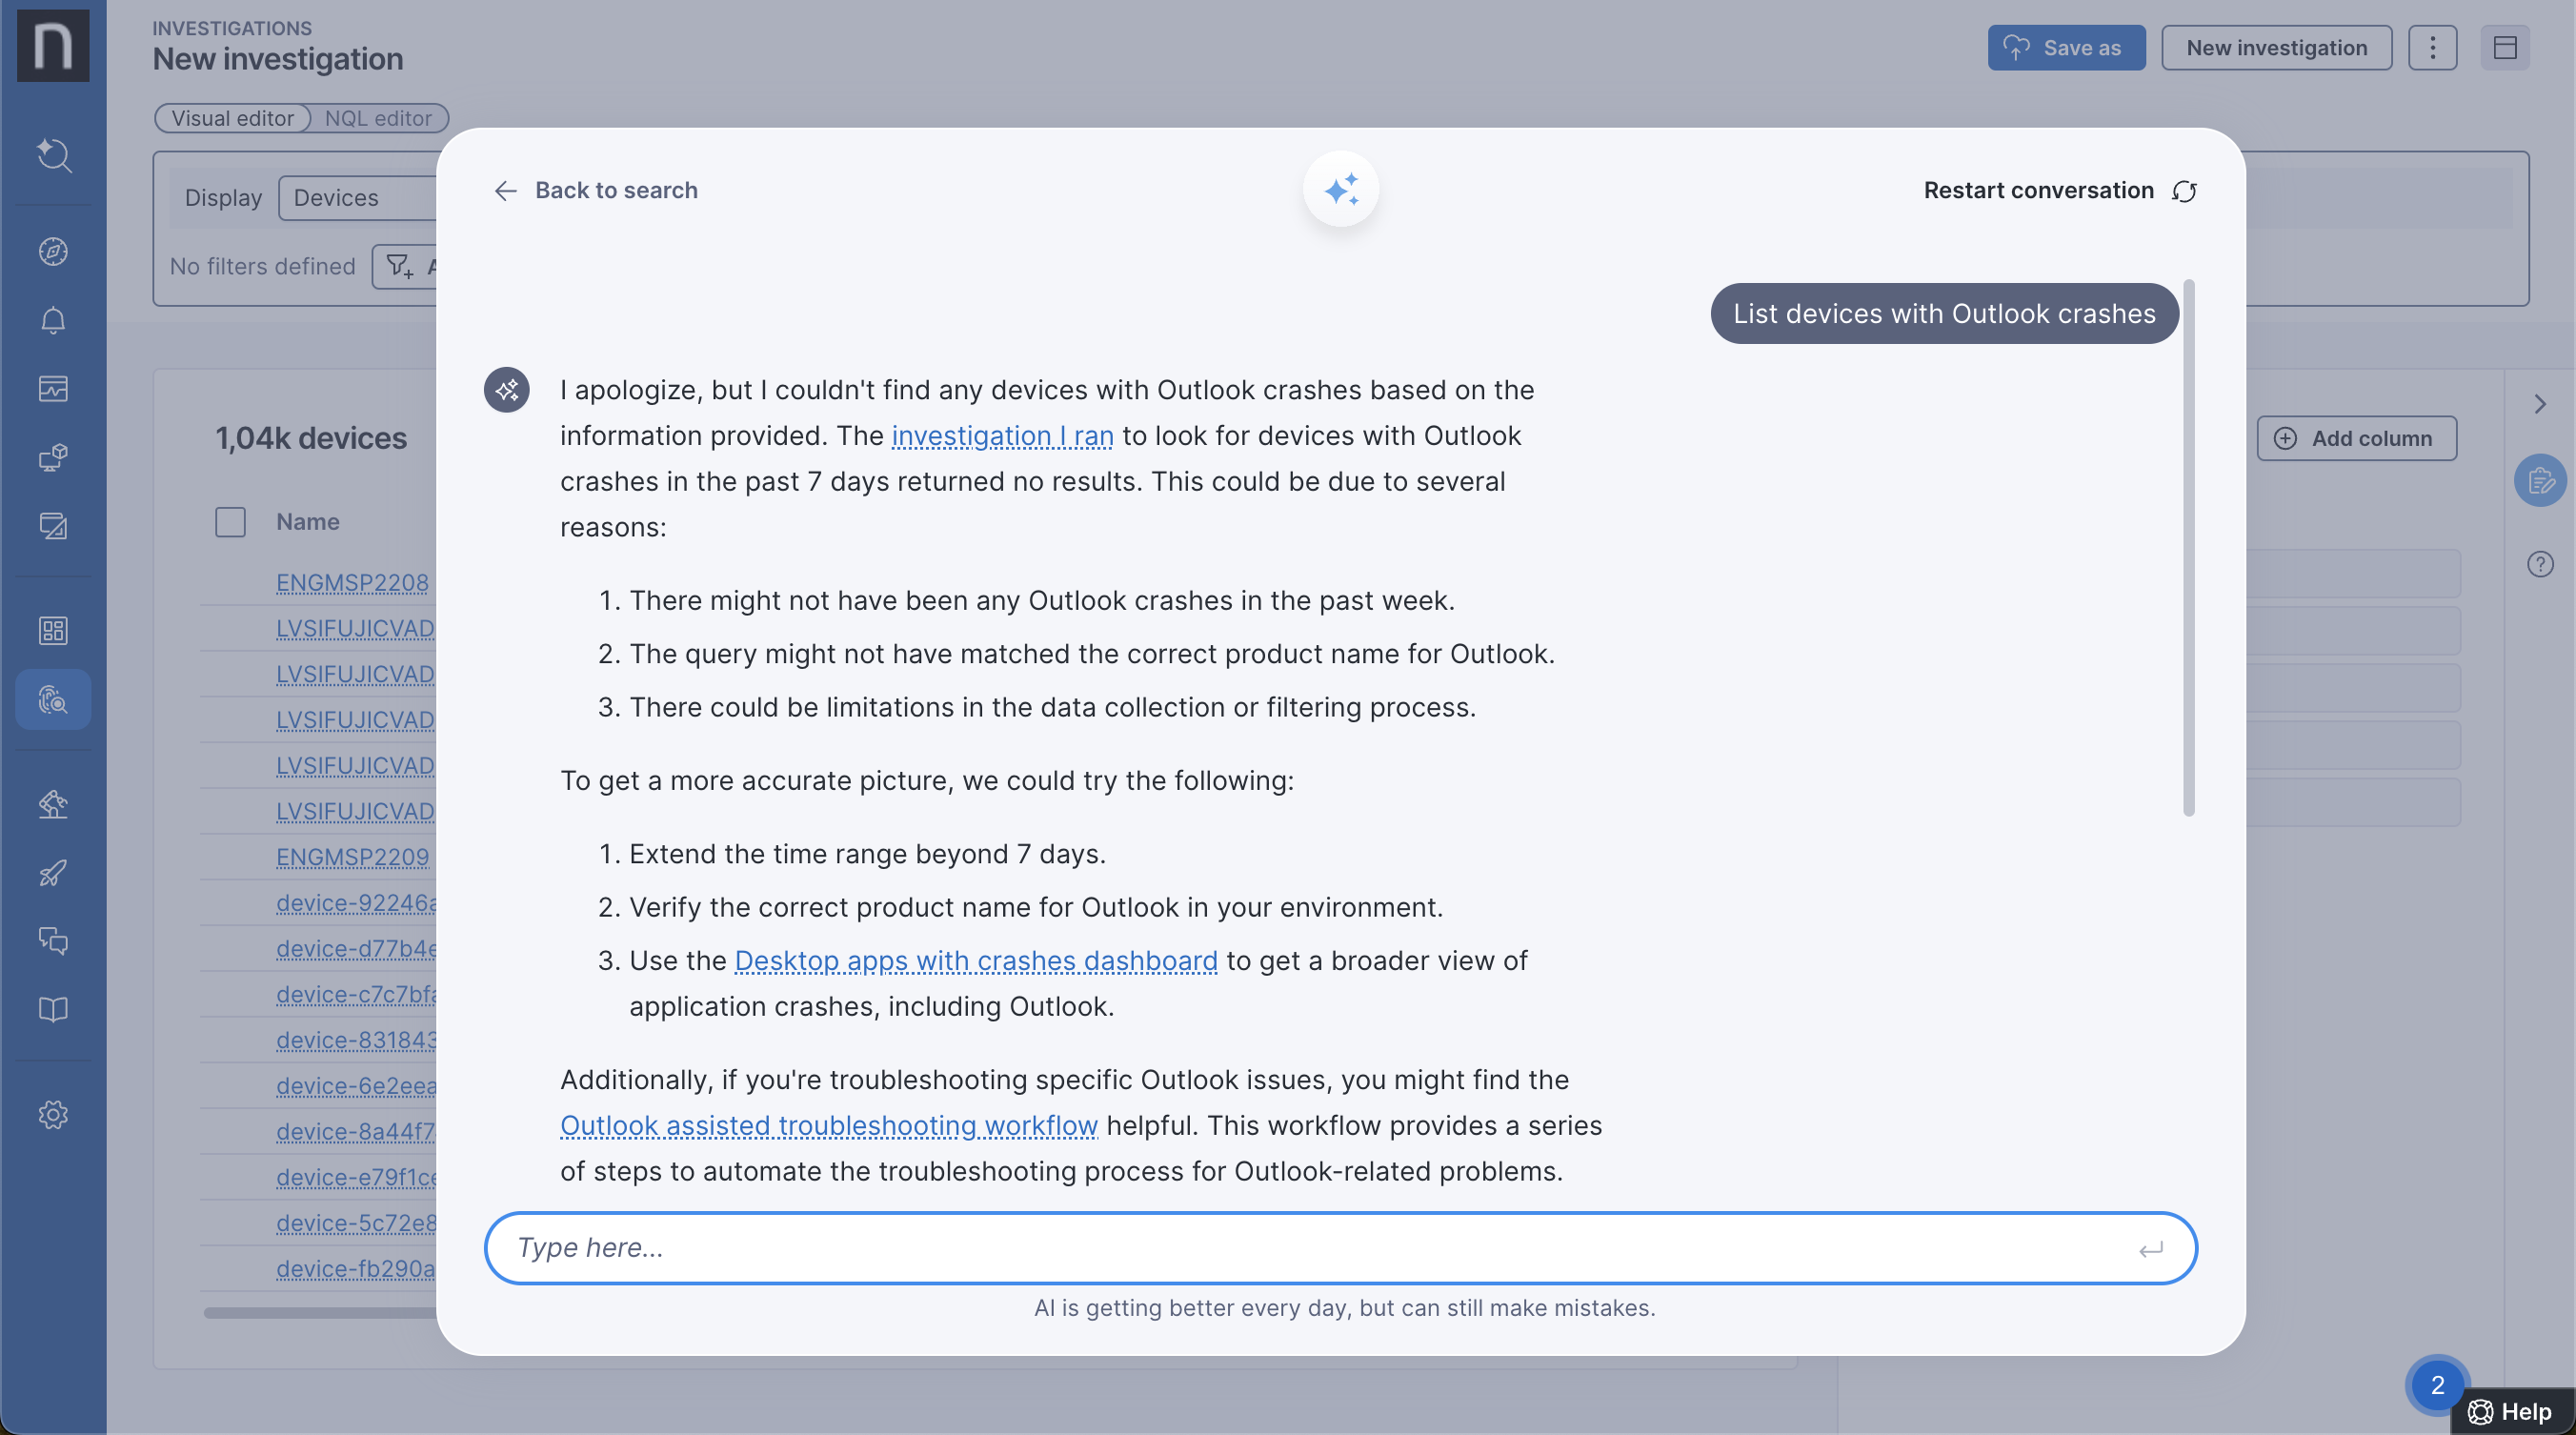Open the 'investigation I ran' link
The image size is (2576, 1435).
click(x=1002, y=436)
